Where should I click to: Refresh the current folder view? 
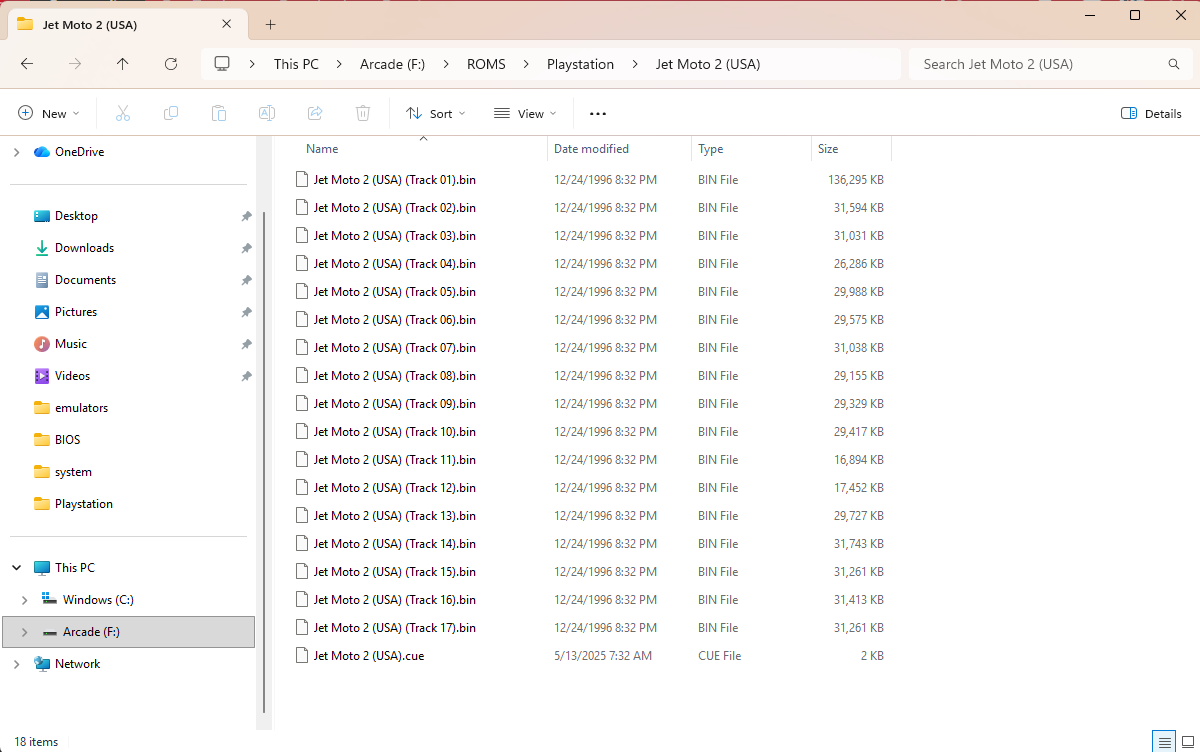pyautogui.click(x=171, y=64)
